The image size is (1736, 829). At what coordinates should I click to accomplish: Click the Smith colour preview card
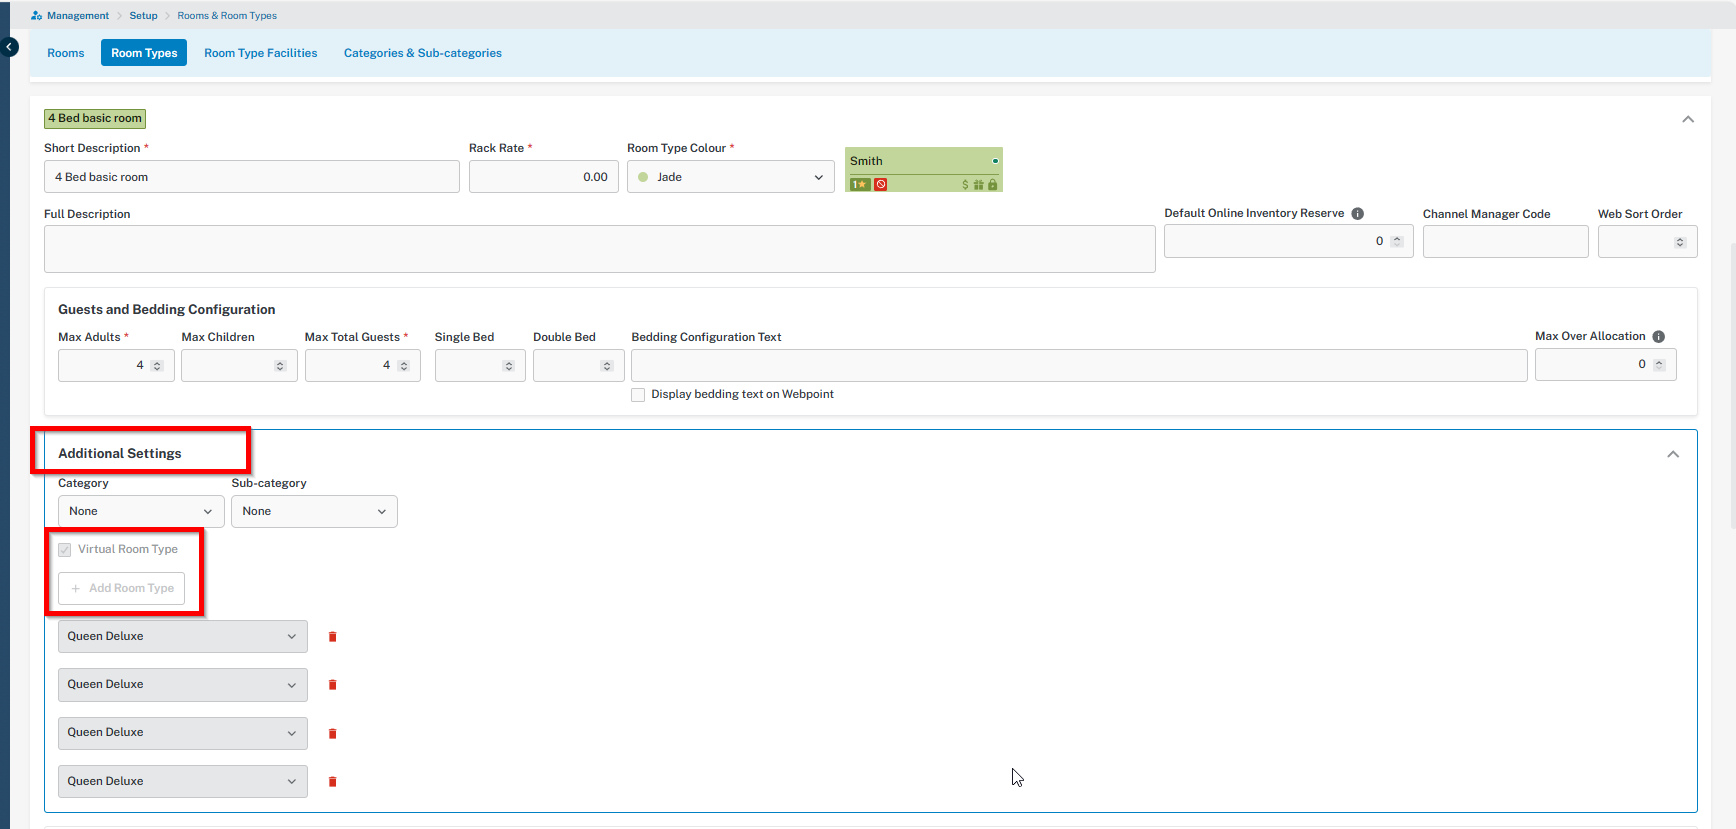point(924,170)
